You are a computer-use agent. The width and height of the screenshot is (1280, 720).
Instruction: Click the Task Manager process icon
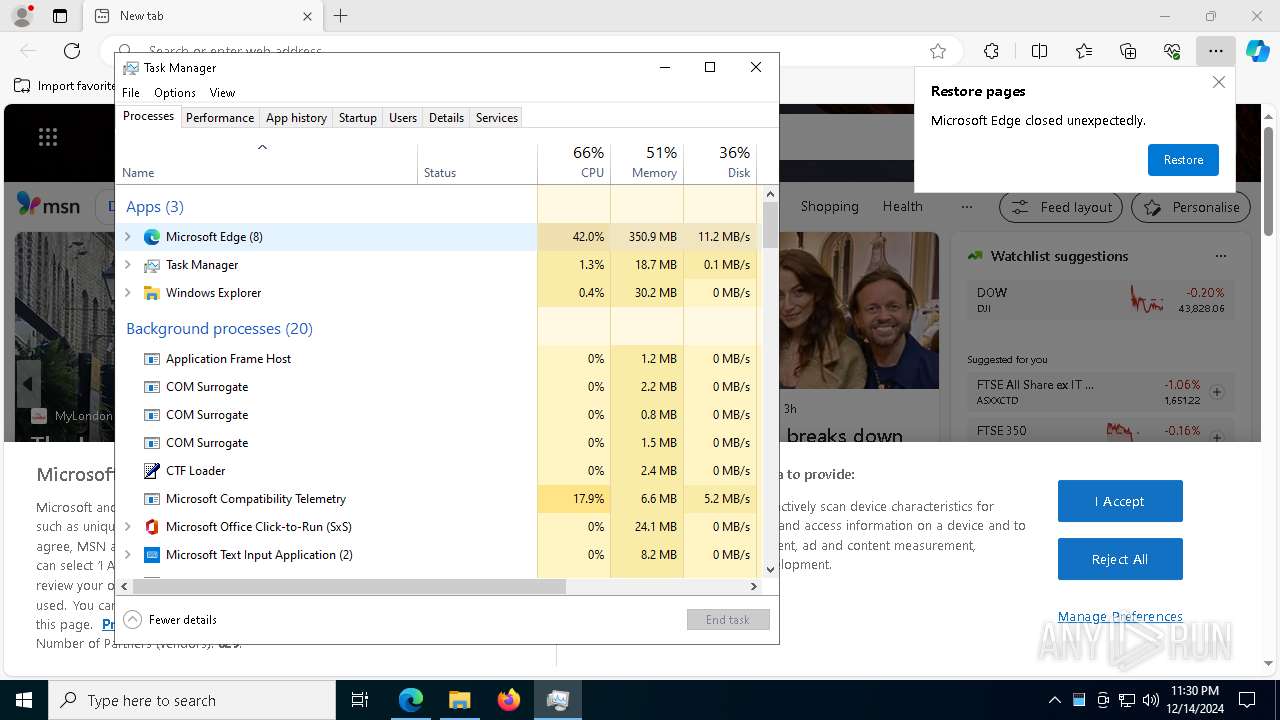[x=152, y=265]
